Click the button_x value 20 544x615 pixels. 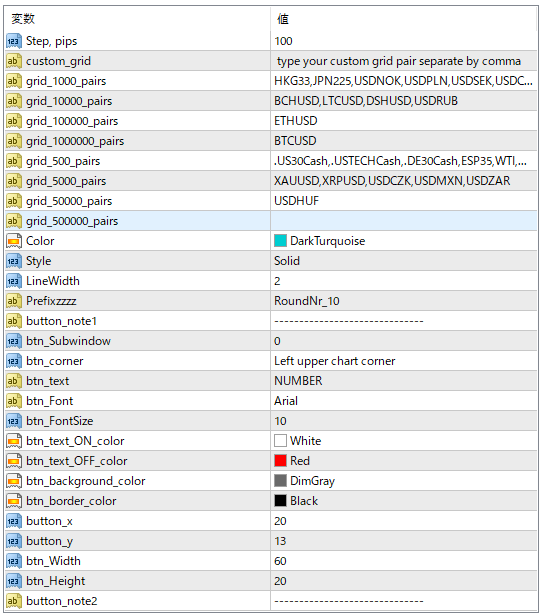(x=280, y=521)
